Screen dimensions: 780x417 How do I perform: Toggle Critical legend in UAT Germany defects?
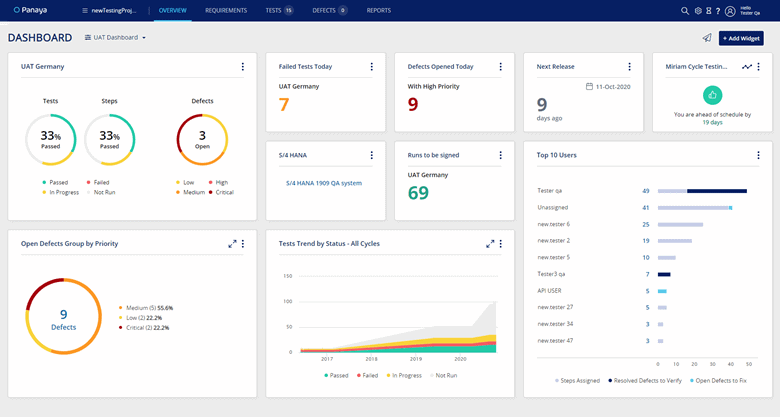tap(221, 193)
